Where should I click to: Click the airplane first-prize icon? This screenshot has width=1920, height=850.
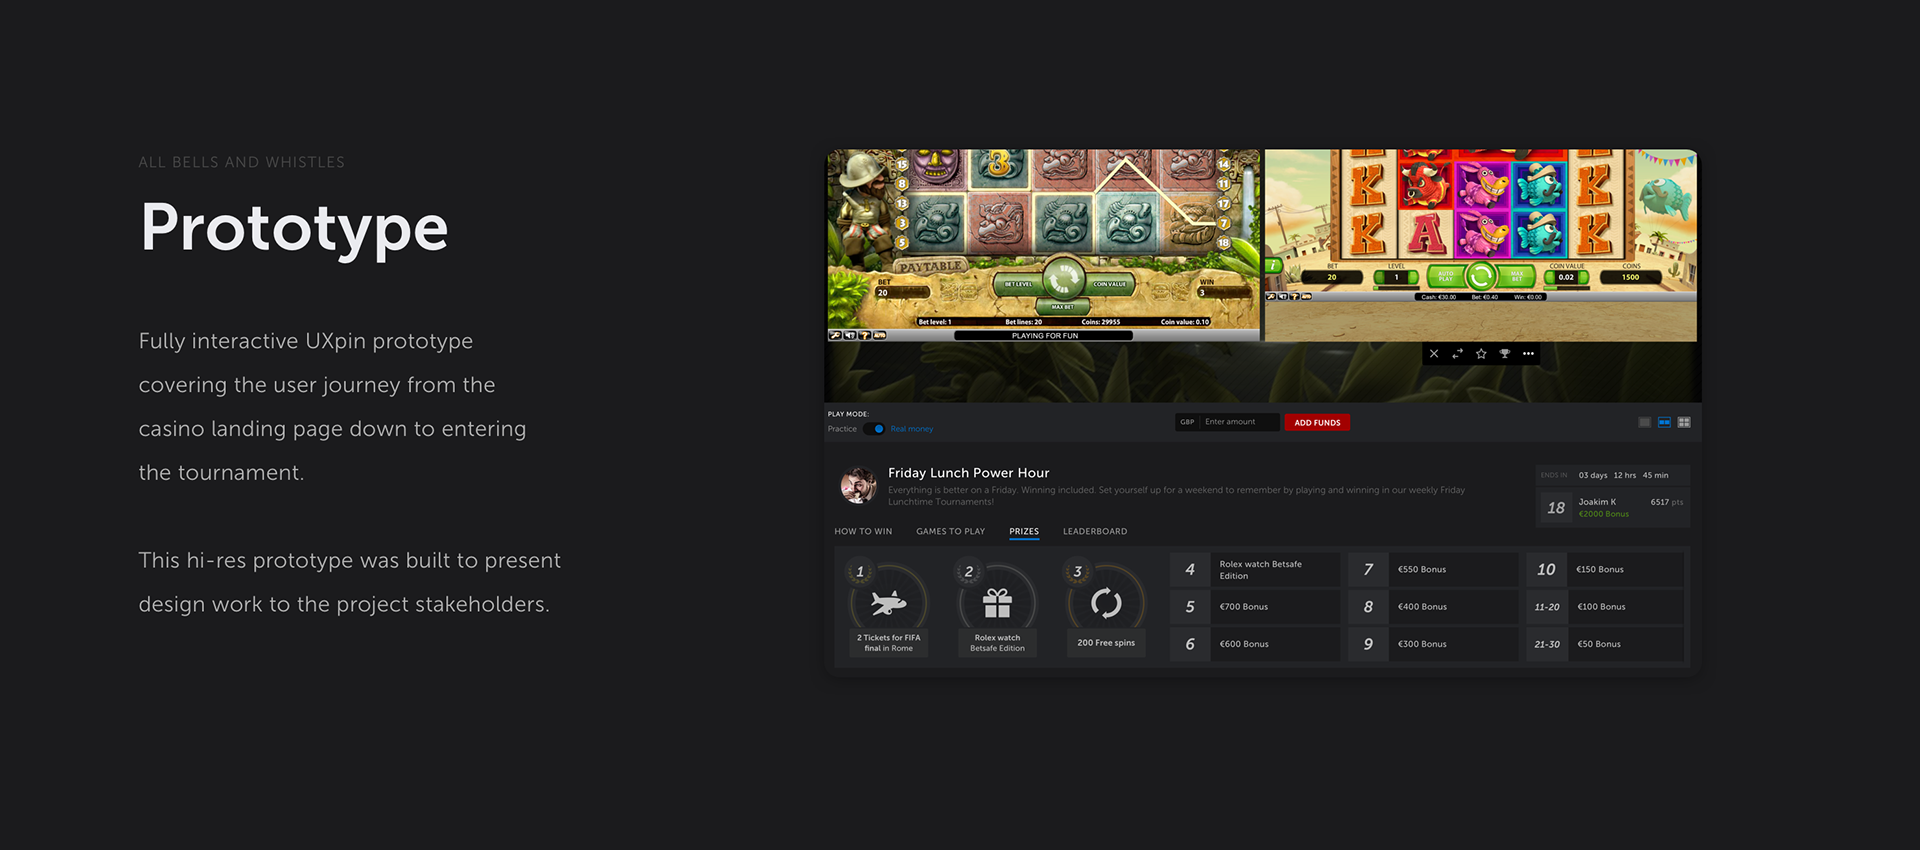coord(888,603)
